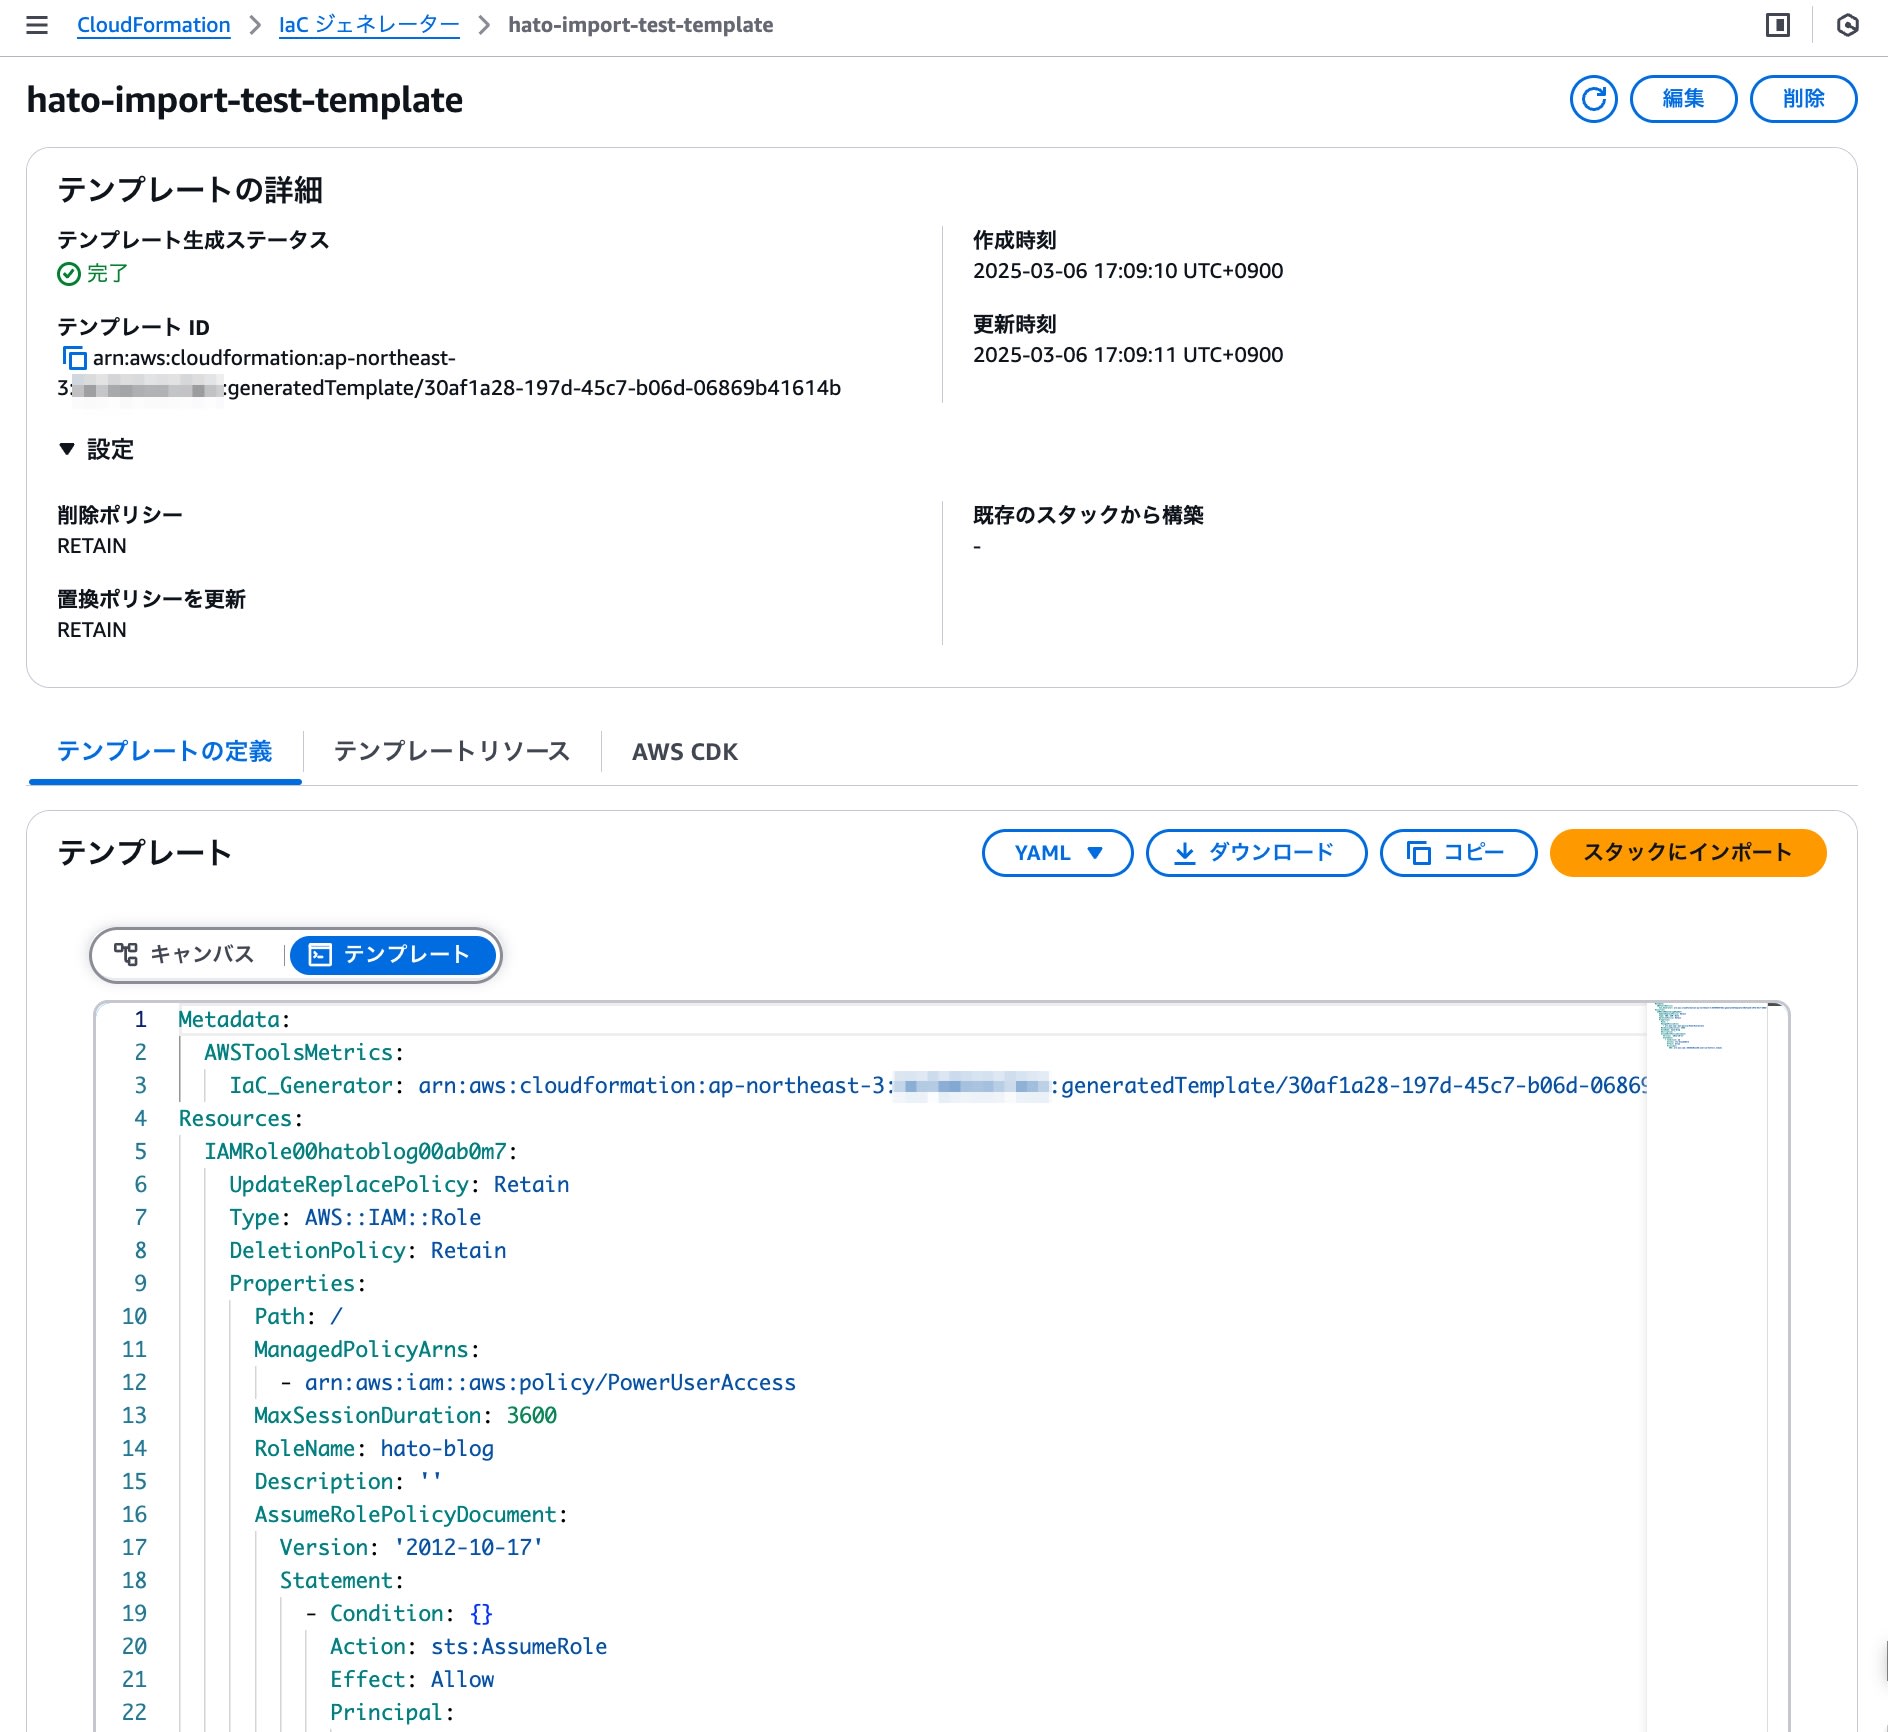Open the YAML format dropdown
The height and width of the screenshot is (1732, 1888).
pyautogui.click(x=1057, y=853)
